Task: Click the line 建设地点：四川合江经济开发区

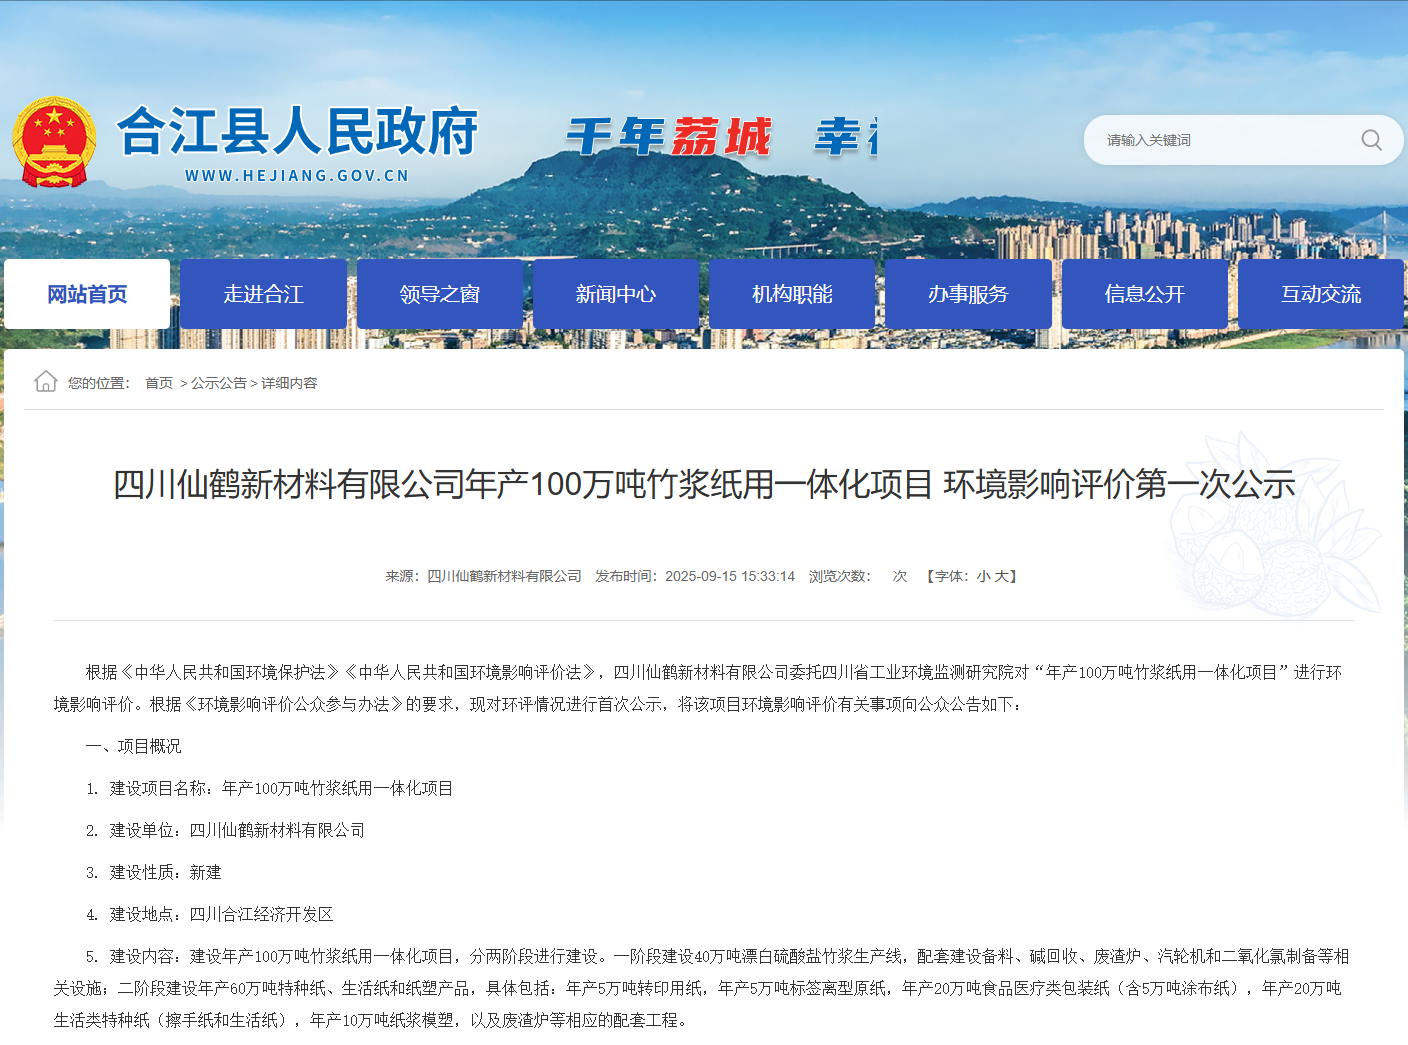Action: click(209, 914)
